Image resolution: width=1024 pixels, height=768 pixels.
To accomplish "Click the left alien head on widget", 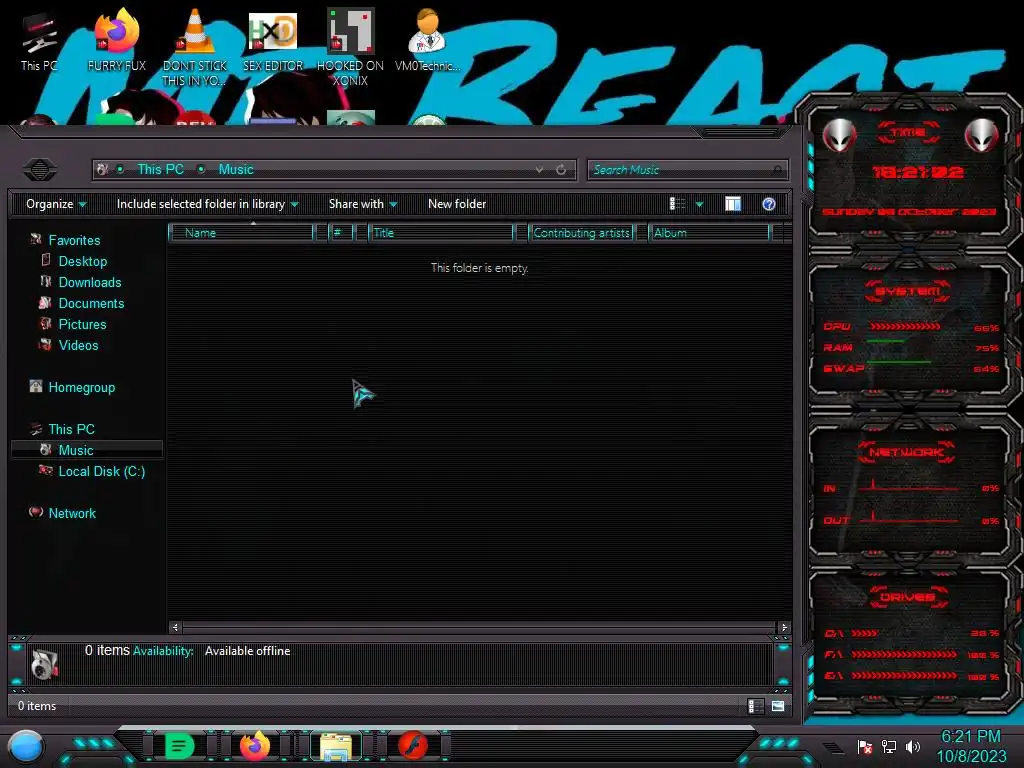I will 839,135.
